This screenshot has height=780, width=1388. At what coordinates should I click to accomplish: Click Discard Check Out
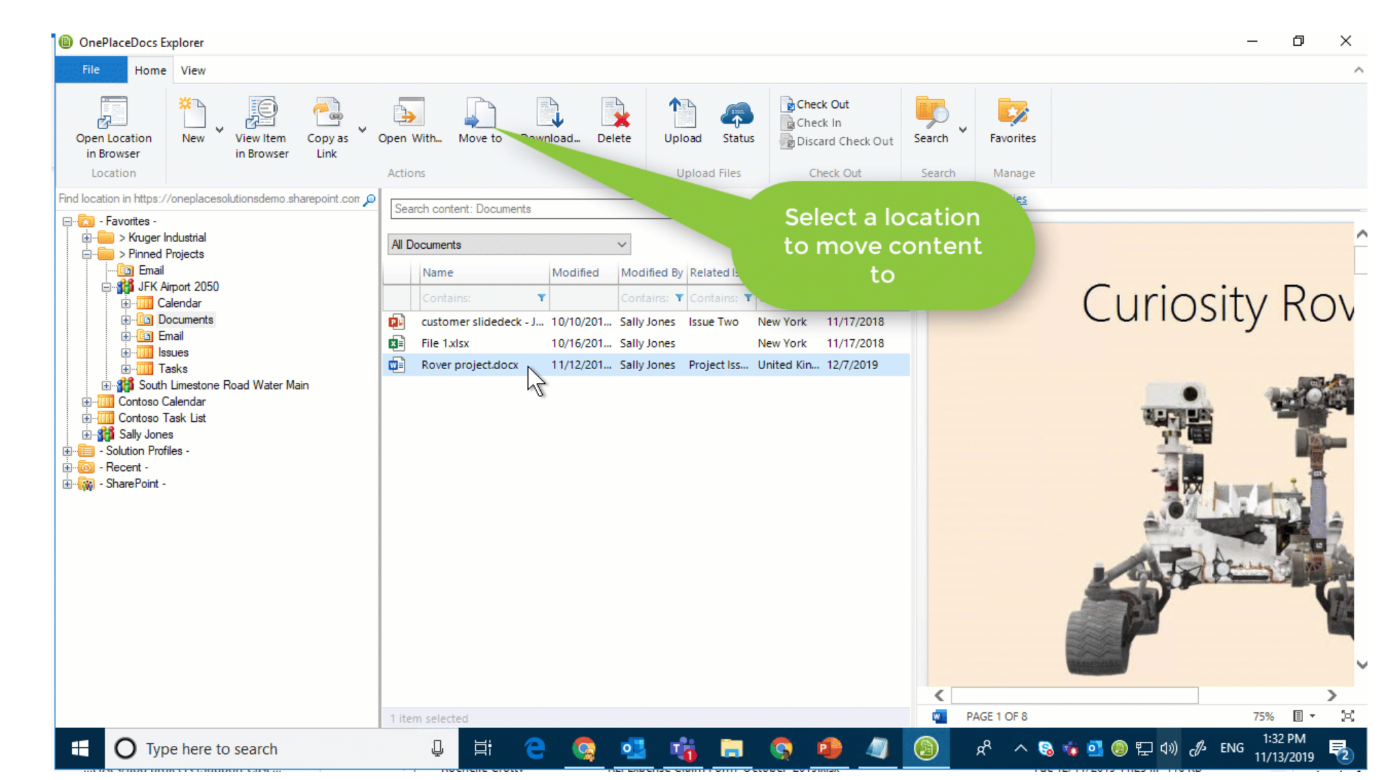click(x=837, y=142)
